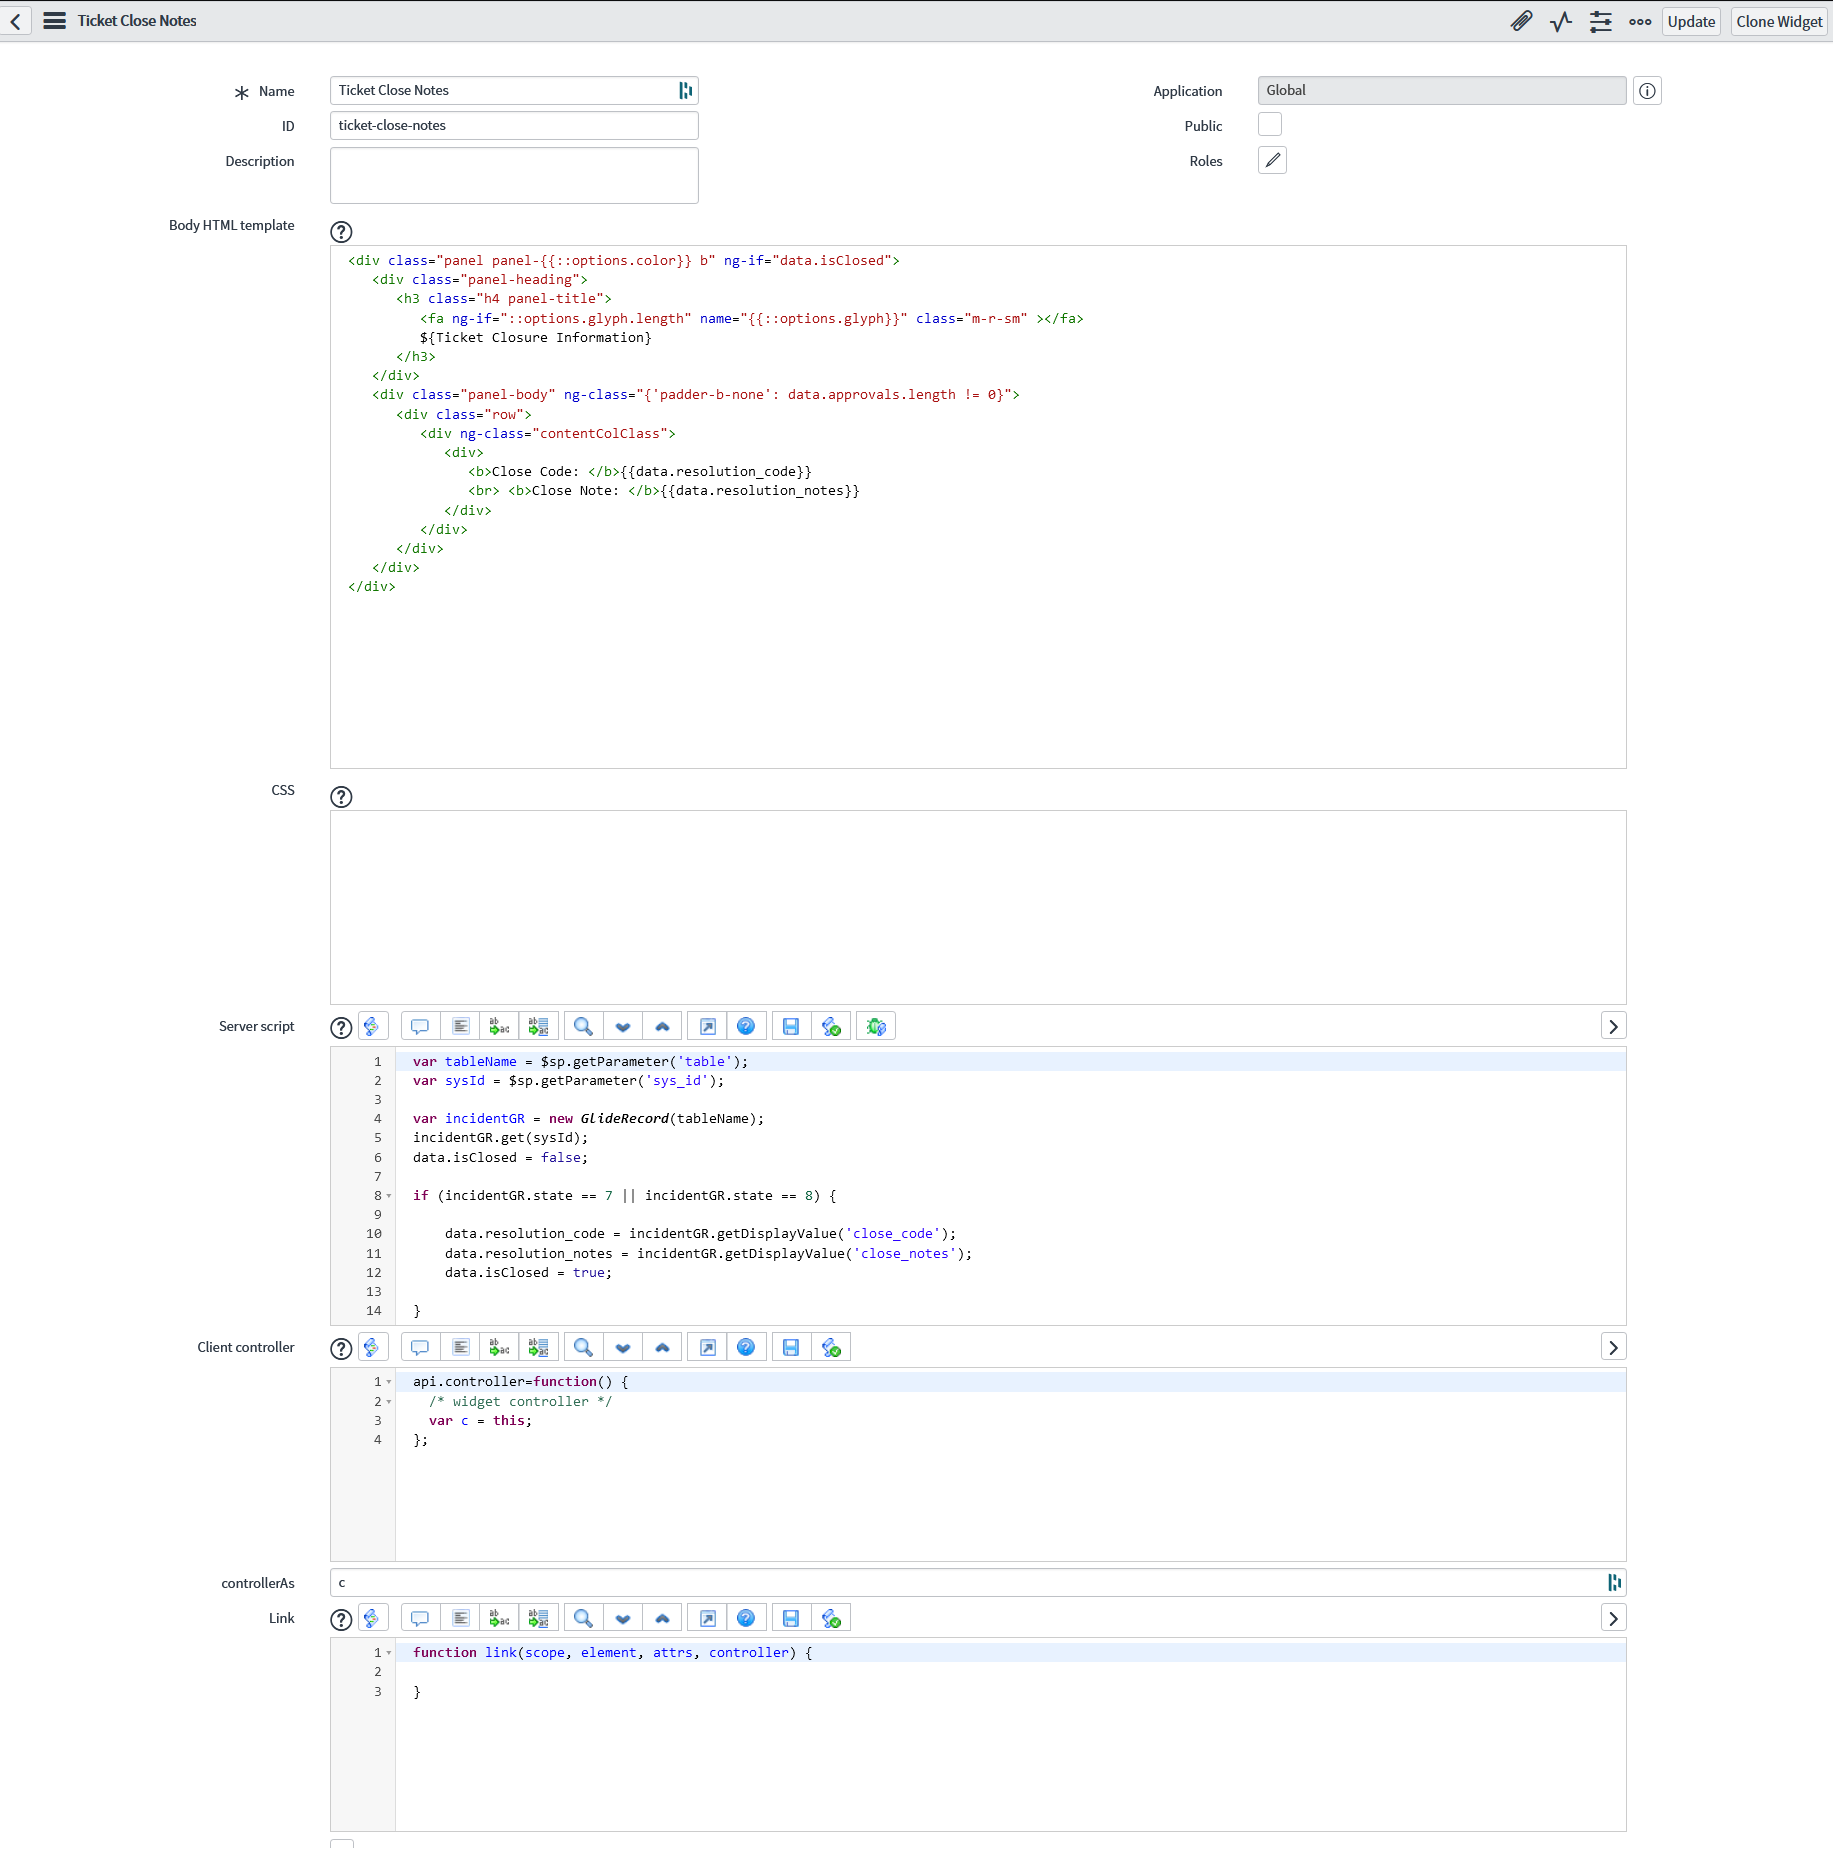Toggle syntax editor for Server script
Image resolution: width=1833 pixels, height=1872 pixels.
click(371, 1026)
